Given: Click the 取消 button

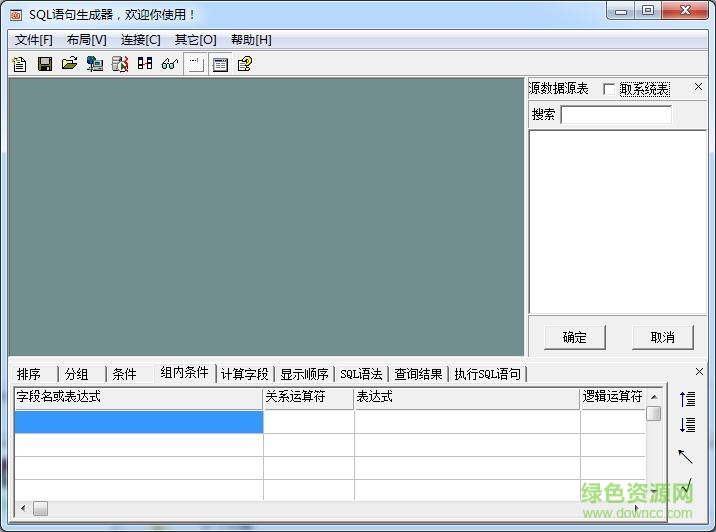Looking at the screenshot, I should click(x=663, y=337).
